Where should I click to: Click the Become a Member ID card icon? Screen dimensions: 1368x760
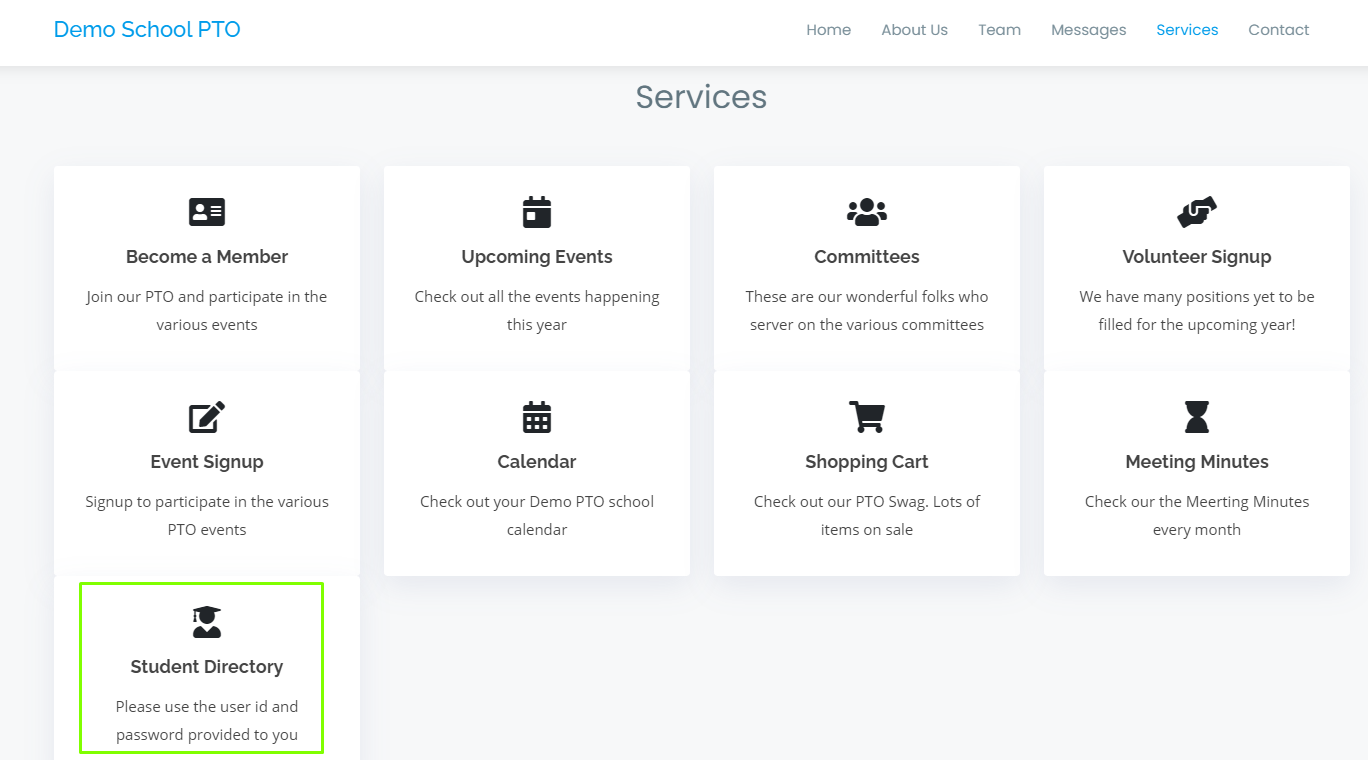pyautogui.click(x=207, y=211)
